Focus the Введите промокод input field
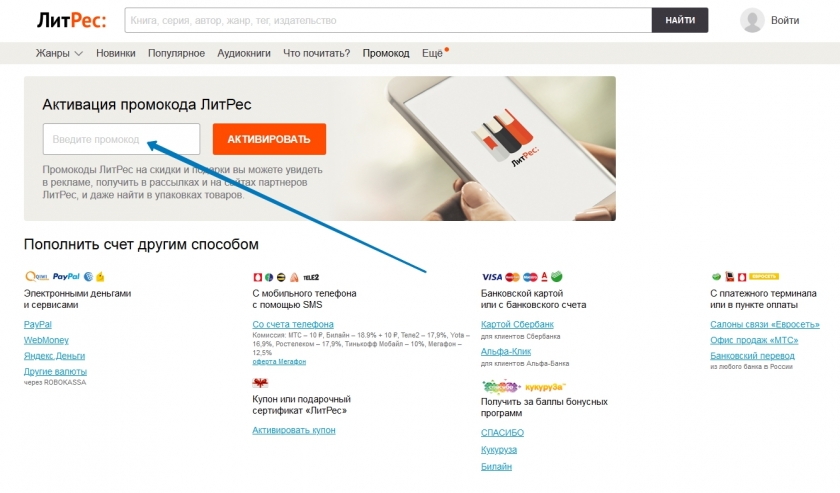The image size is (840, 493). 121,139
